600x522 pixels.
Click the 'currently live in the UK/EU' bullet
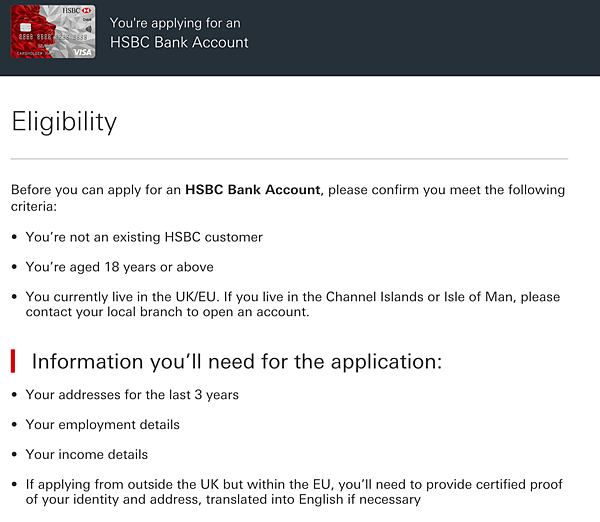click(293, 304)
